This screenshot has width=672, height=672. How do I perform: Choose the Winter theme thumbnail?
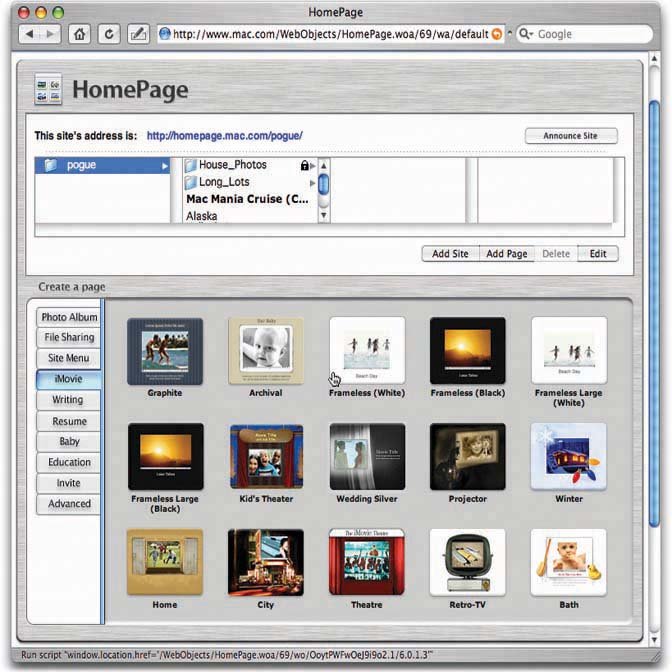click(569, 456)
